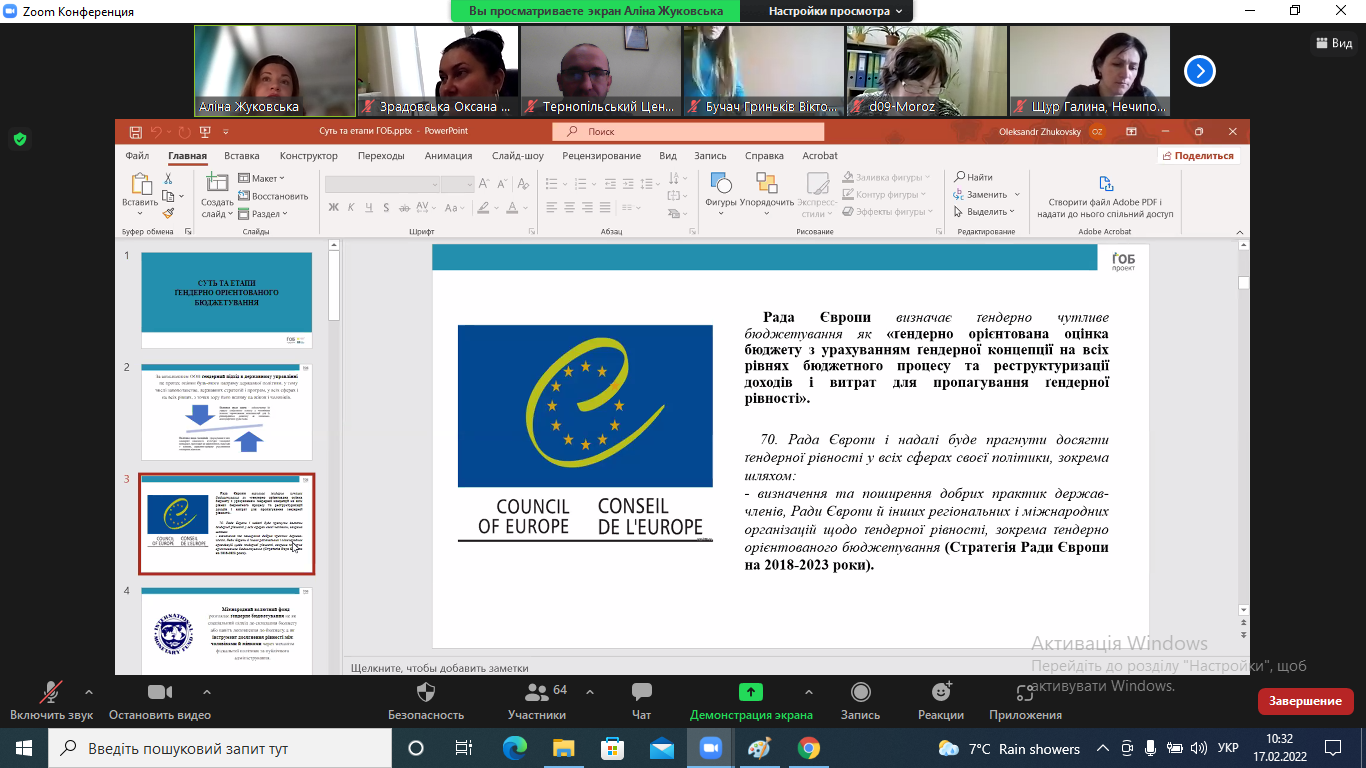Click the Поделиться button in PowerPoint
The width and height of the screenshot is (1366, 768).
pyautogui.click(x=1199, y=156)
